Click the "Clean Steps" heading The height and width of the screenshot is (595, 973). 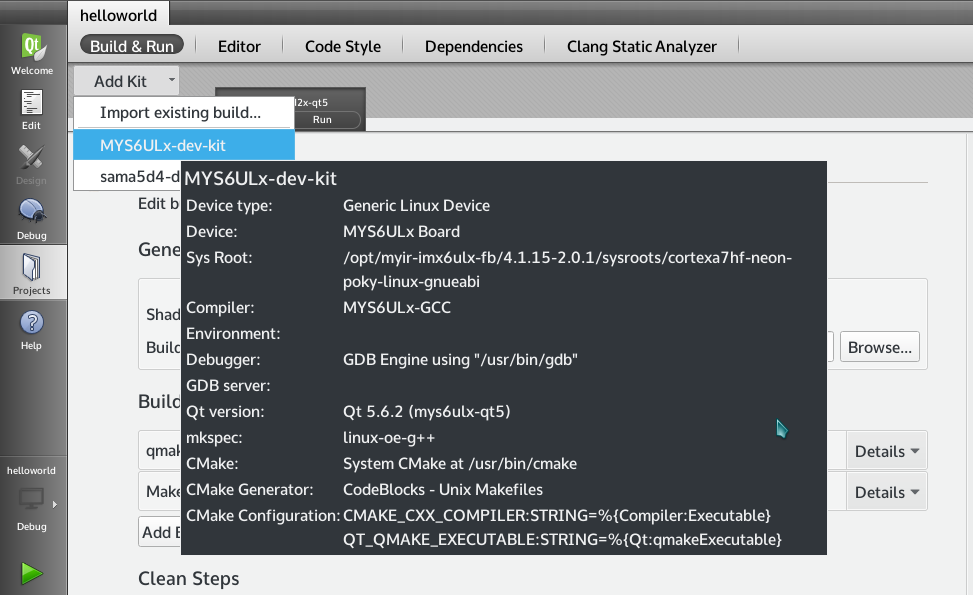tap(189, 578)
